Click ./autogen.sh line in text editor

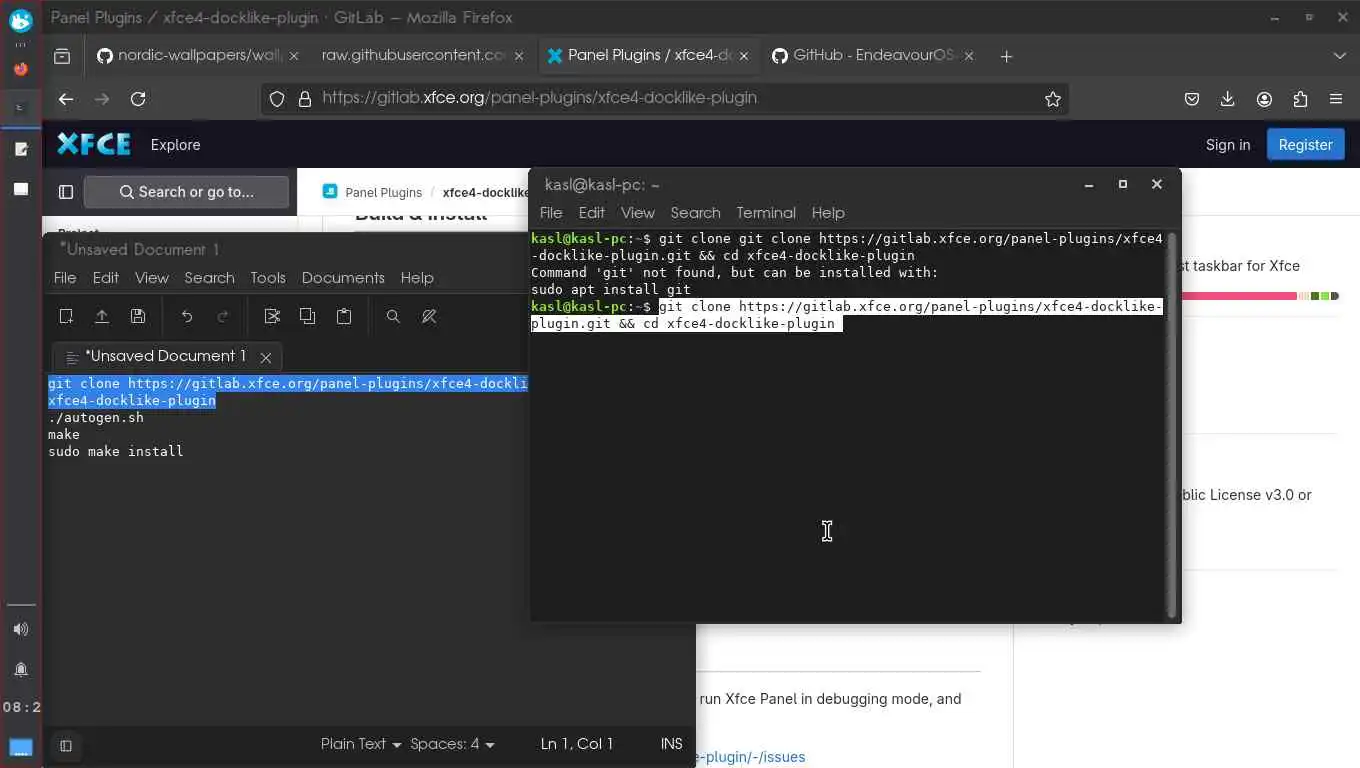[96, 417]
